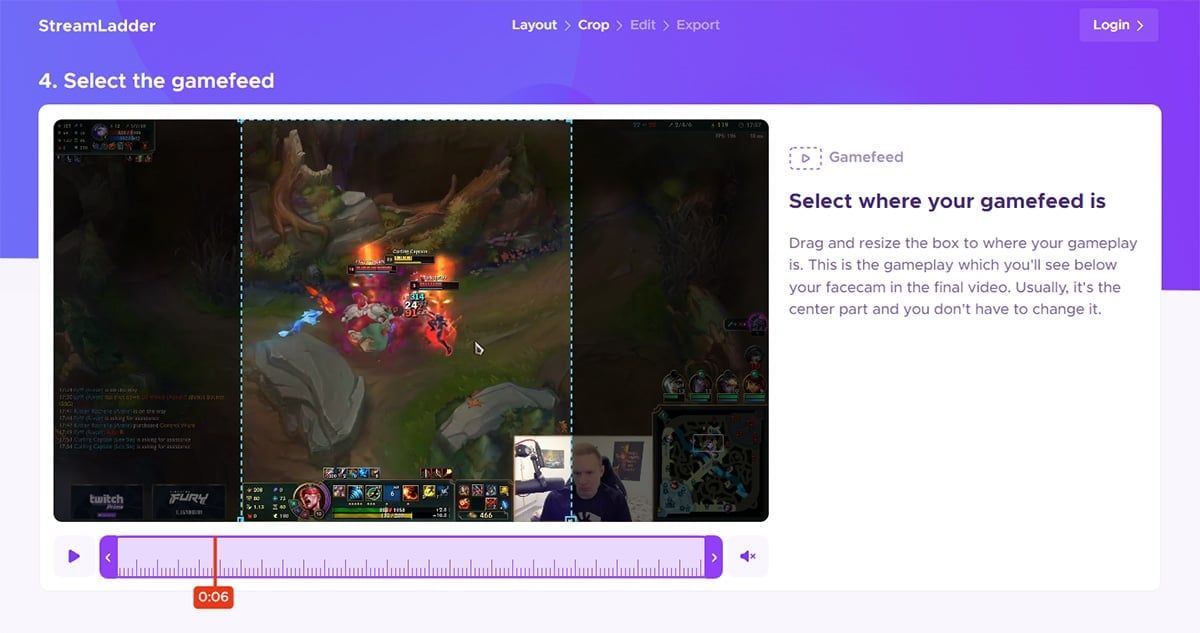
Task: Select the Edit step in breadcrumb
Action: 642,25
